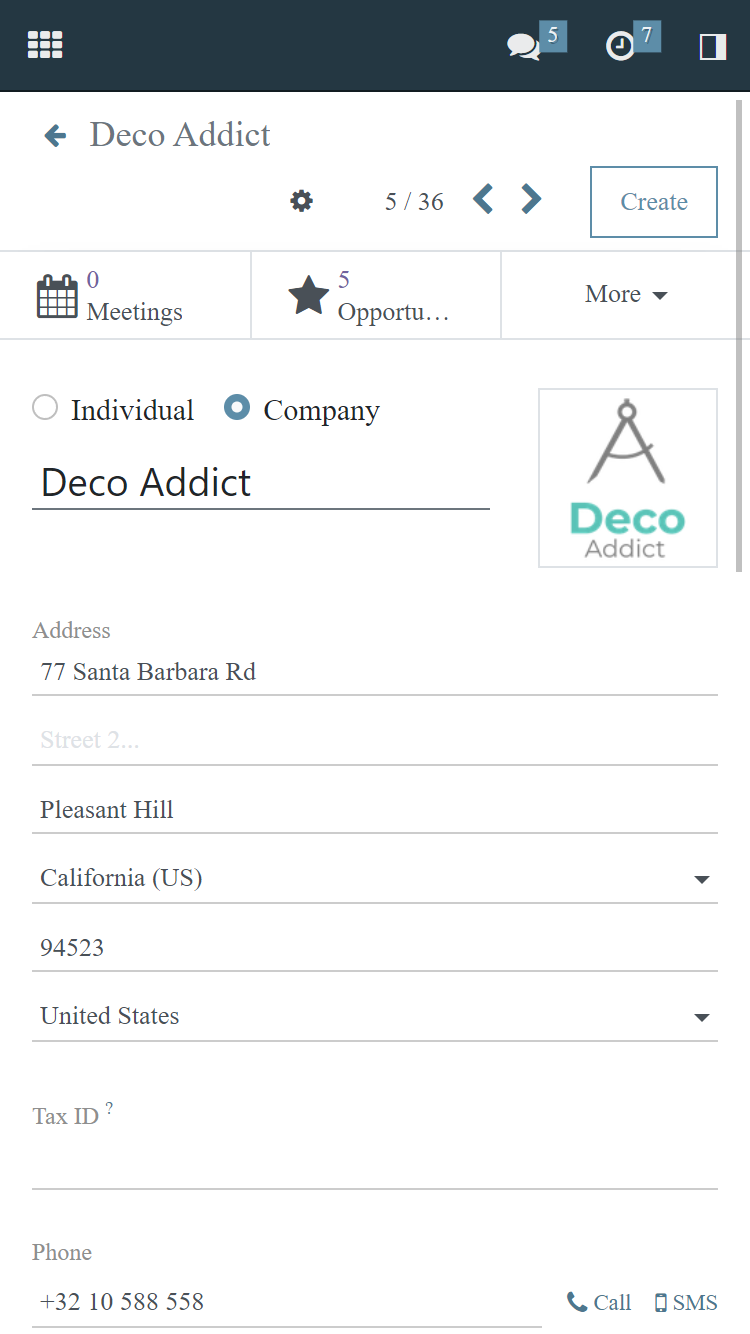Click the Create button
The width and height of the screenshot is (750, 1334).
pyautogui.click(x=654, y=202)
